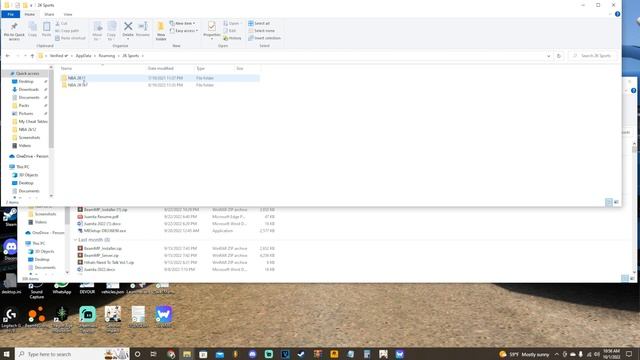640x360 pixels.
Task: Open the address bar history dropdown
Action: (549, 56)
